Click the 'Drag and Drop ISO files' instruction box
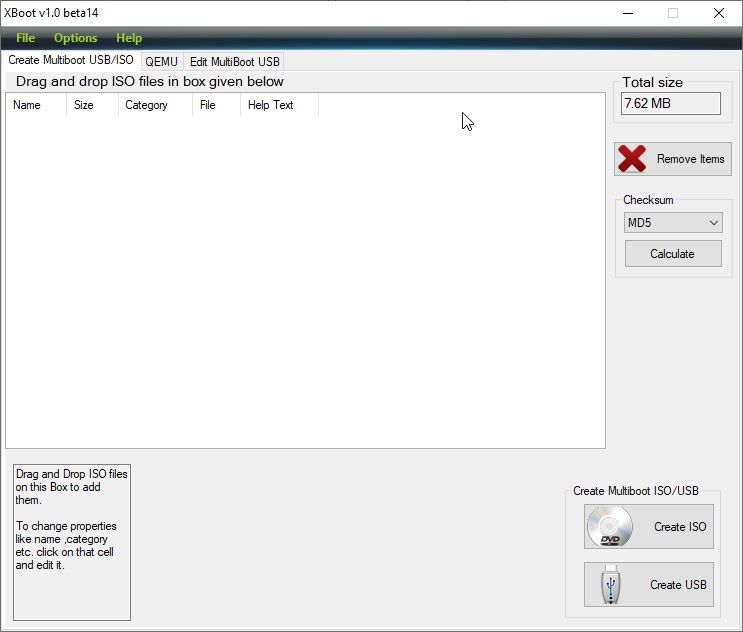 [72, 542]
